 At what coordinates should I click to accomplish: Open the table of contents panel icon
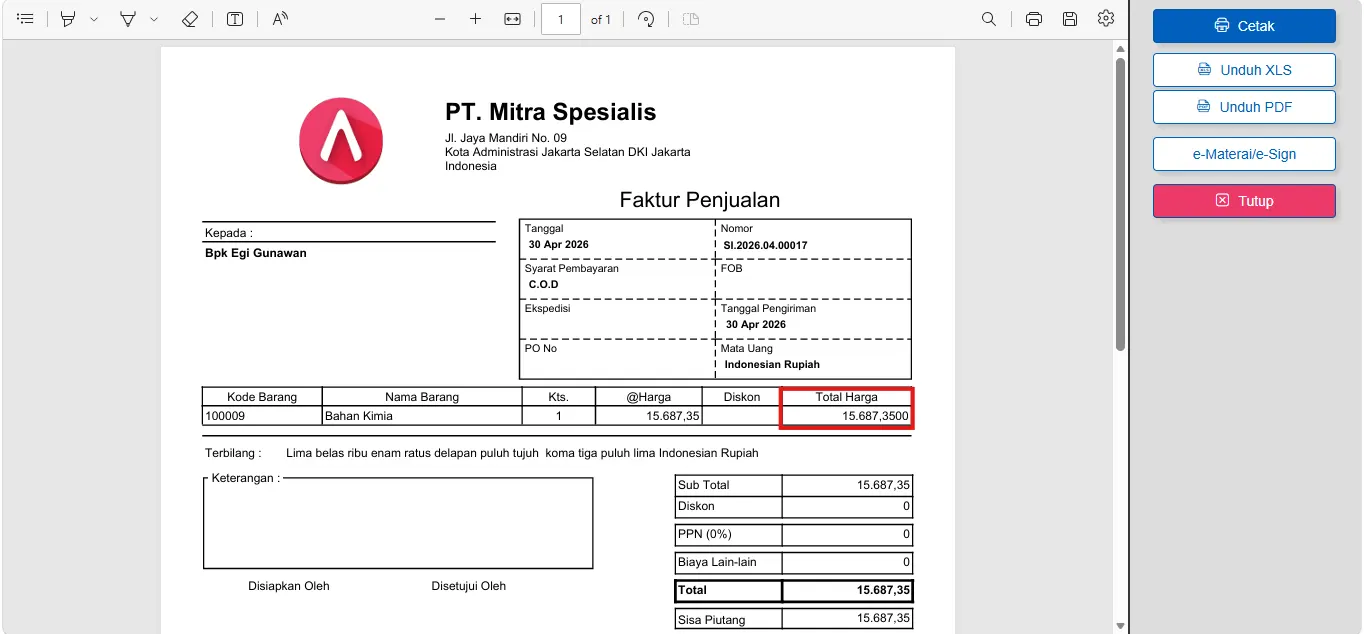point(25,19)
